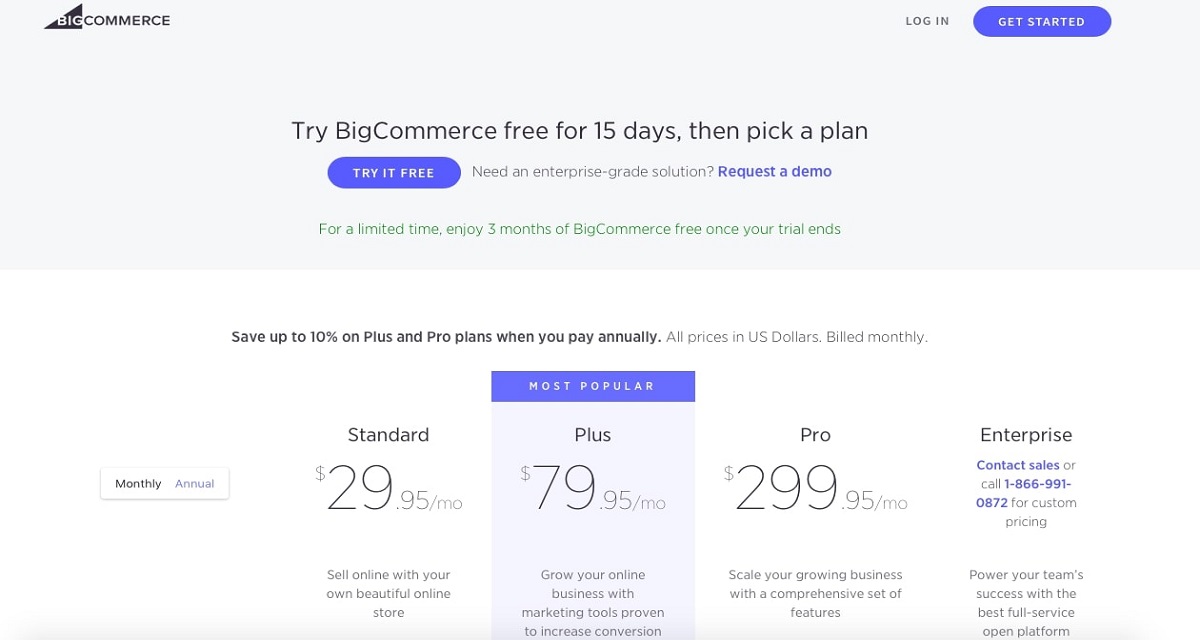Click the $299.95/mo Pro price
Viewport: 1200px width, 640px height.
tap(815, 490)
